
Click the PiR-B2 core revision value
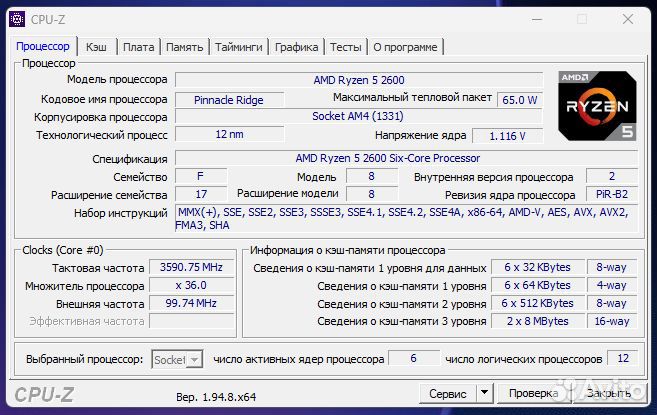click(x=612, y=194)
